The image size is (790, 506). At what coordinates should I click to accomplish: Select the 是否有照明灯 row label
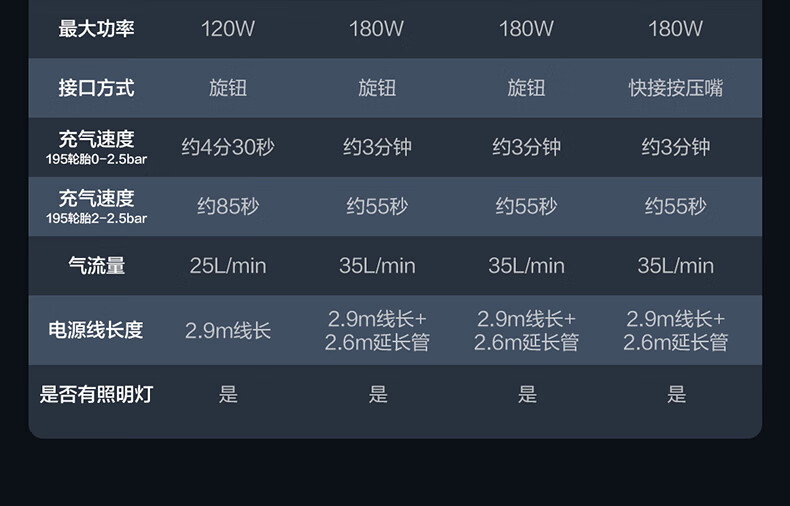pos(96,394)
